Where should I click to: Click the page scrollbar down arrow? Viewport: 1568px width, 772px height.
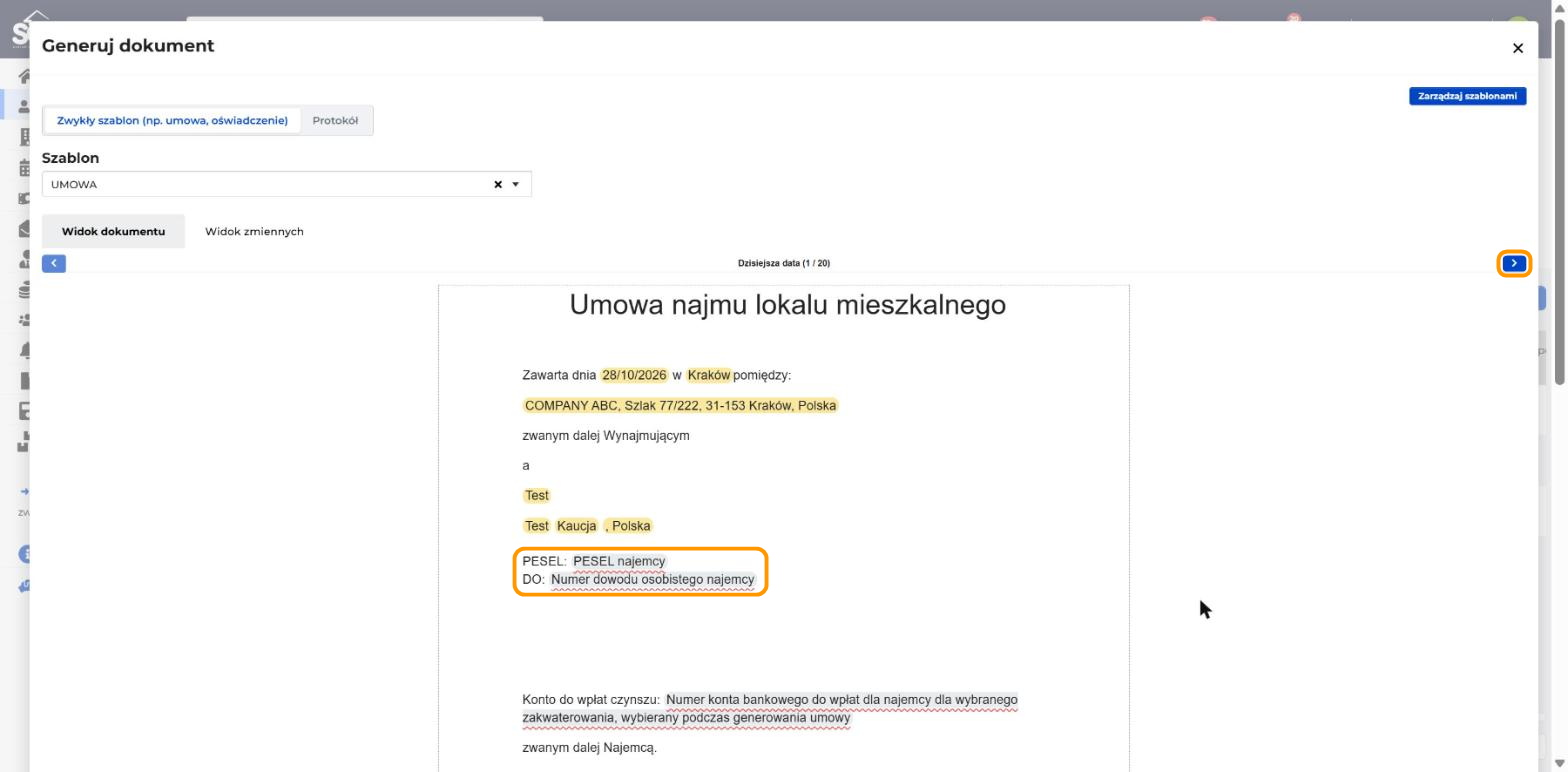(x=1560, y=763)
